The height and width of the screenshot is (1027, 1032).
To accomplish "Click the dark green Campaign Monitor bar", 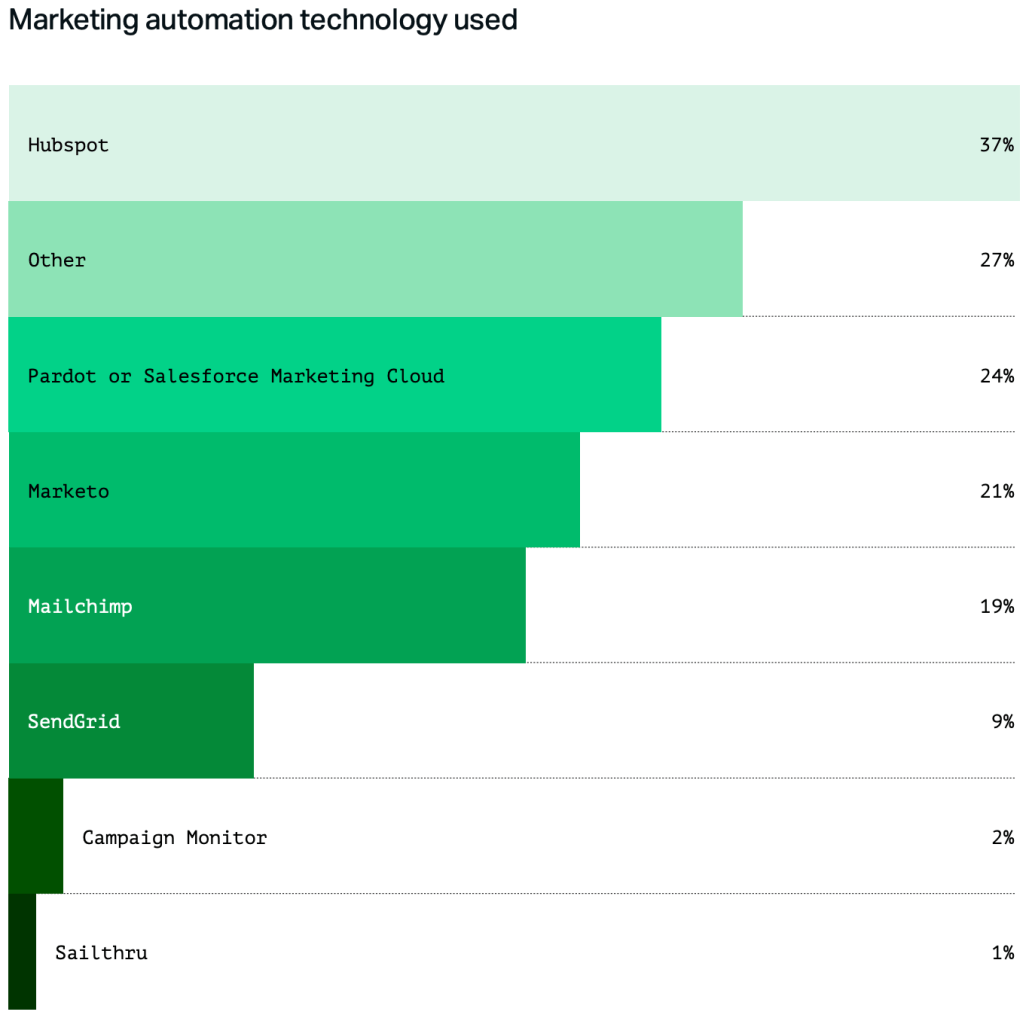I will coord(36,836).
